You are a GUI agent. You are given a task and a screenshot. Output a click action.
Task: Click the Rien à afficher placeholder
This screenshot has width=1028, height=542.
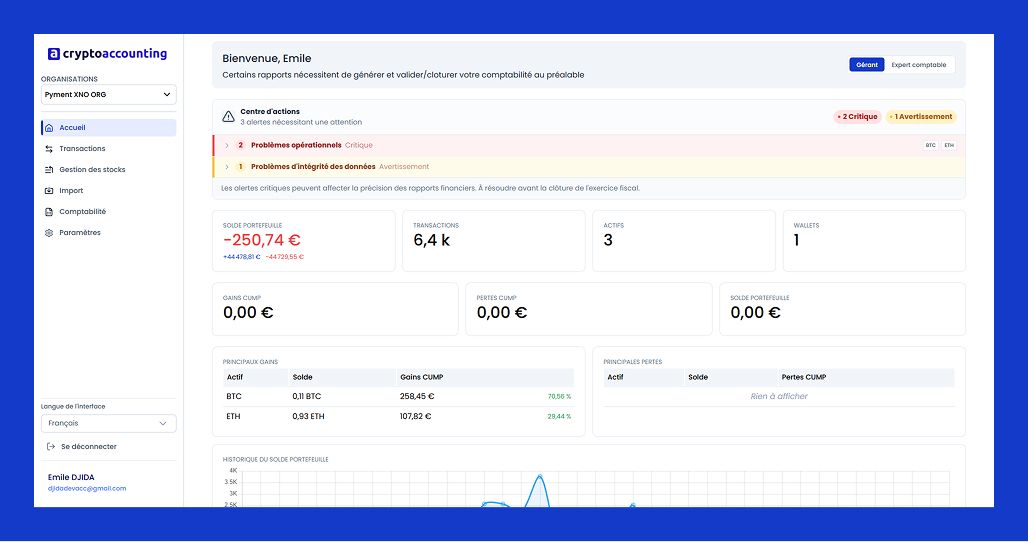coord(779,397)
